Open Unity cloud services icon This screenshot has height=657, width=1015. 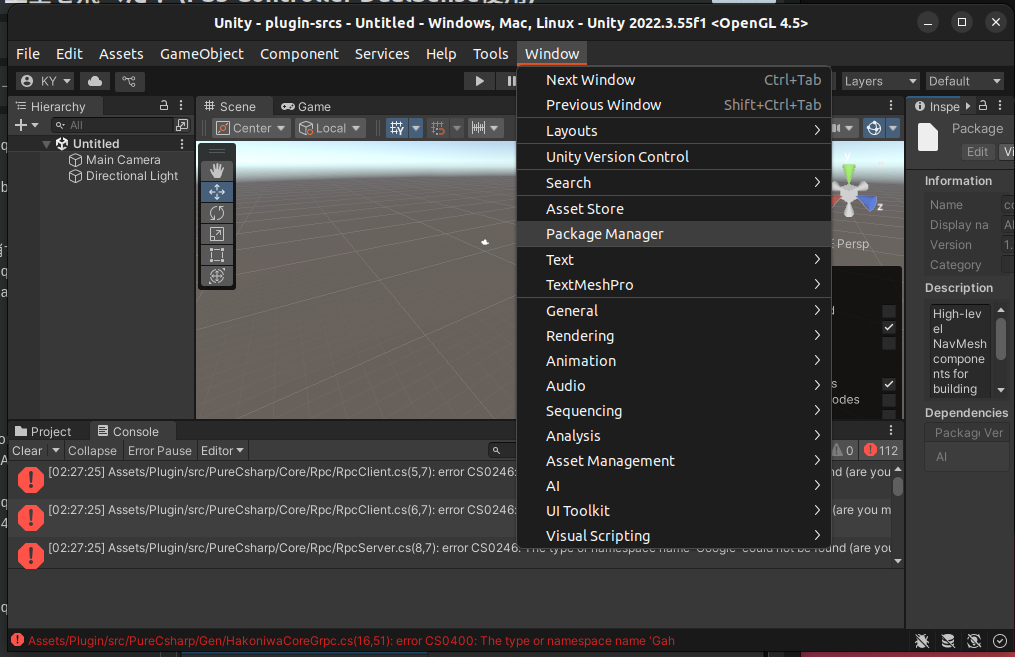click(x=95, y=81)
